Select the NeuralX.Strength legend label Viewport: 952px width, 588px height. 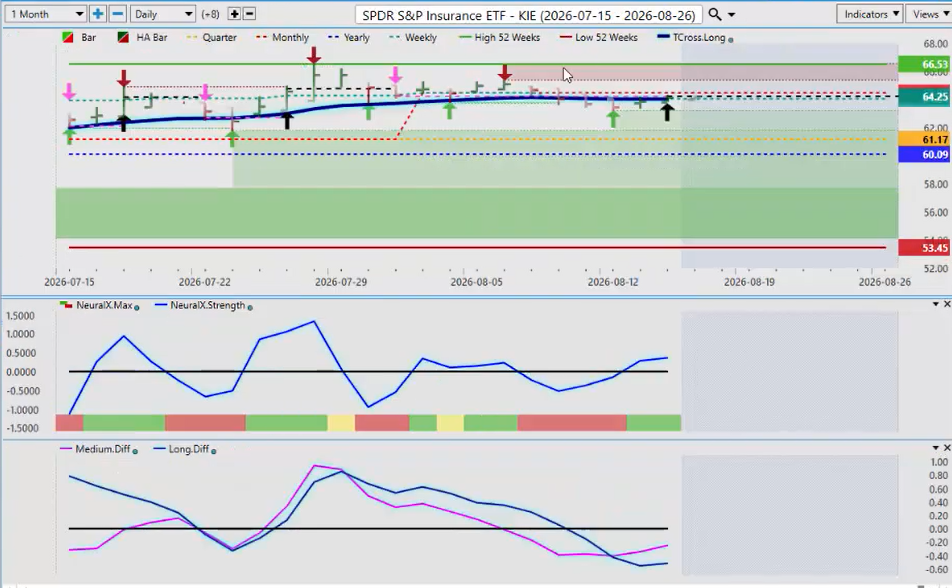pyautogui.click(x=208, y=306)
